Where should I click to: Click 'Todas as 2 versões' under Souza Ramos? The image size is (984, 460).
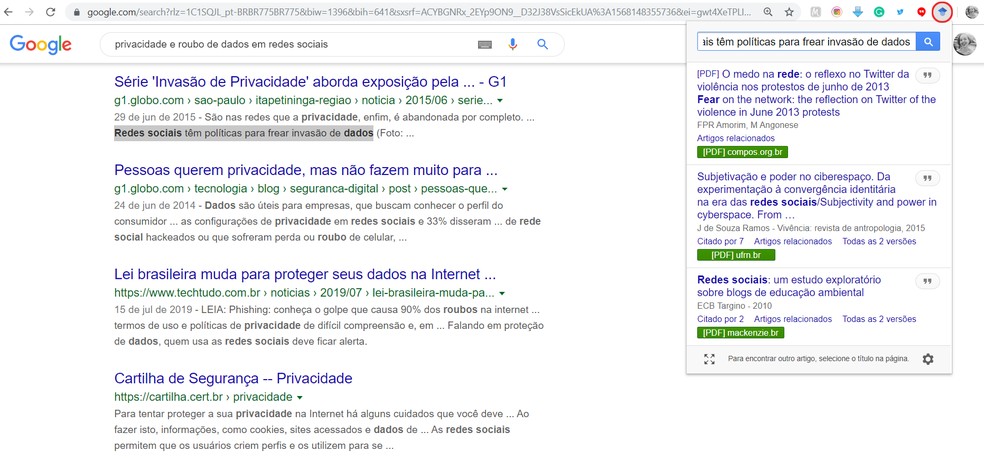[x=879, y=241]
